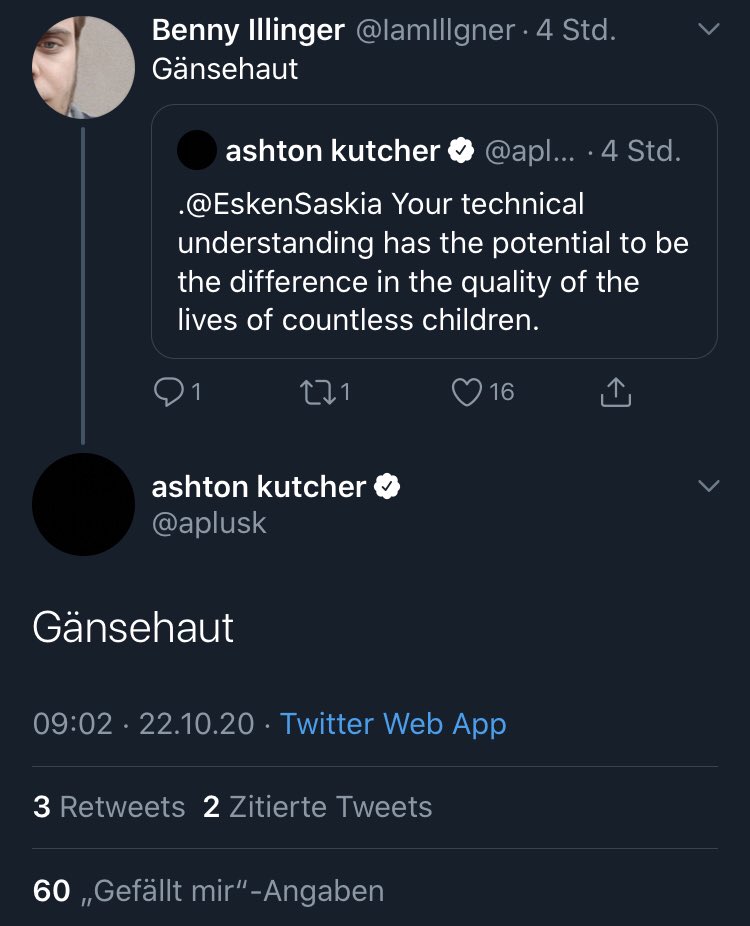Image resolution: width=750 pixels, height=926 pixels.
Task: View the 2 Zitierte Tweets list
Action: coord(318,807)
